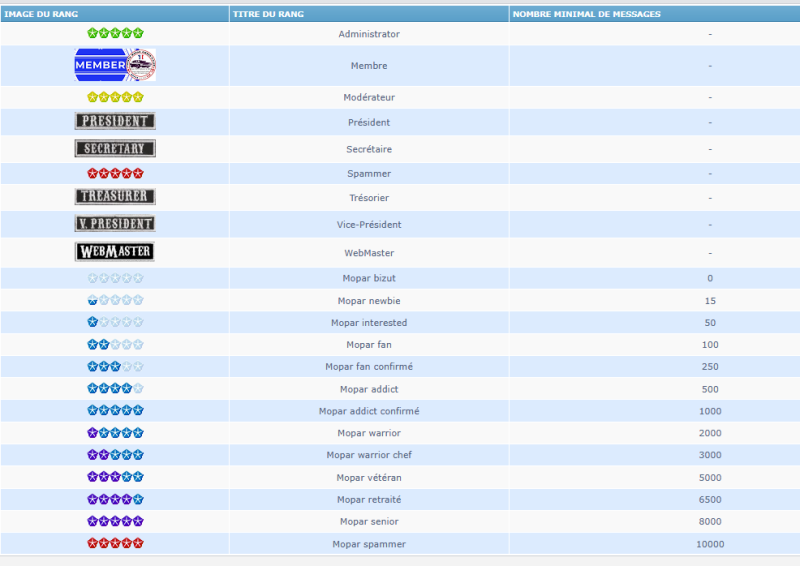This screenshot has width=800, height=566.
Task: Click the minimum messages value 250
Action: pyautogui.click(x=710, y=367)
